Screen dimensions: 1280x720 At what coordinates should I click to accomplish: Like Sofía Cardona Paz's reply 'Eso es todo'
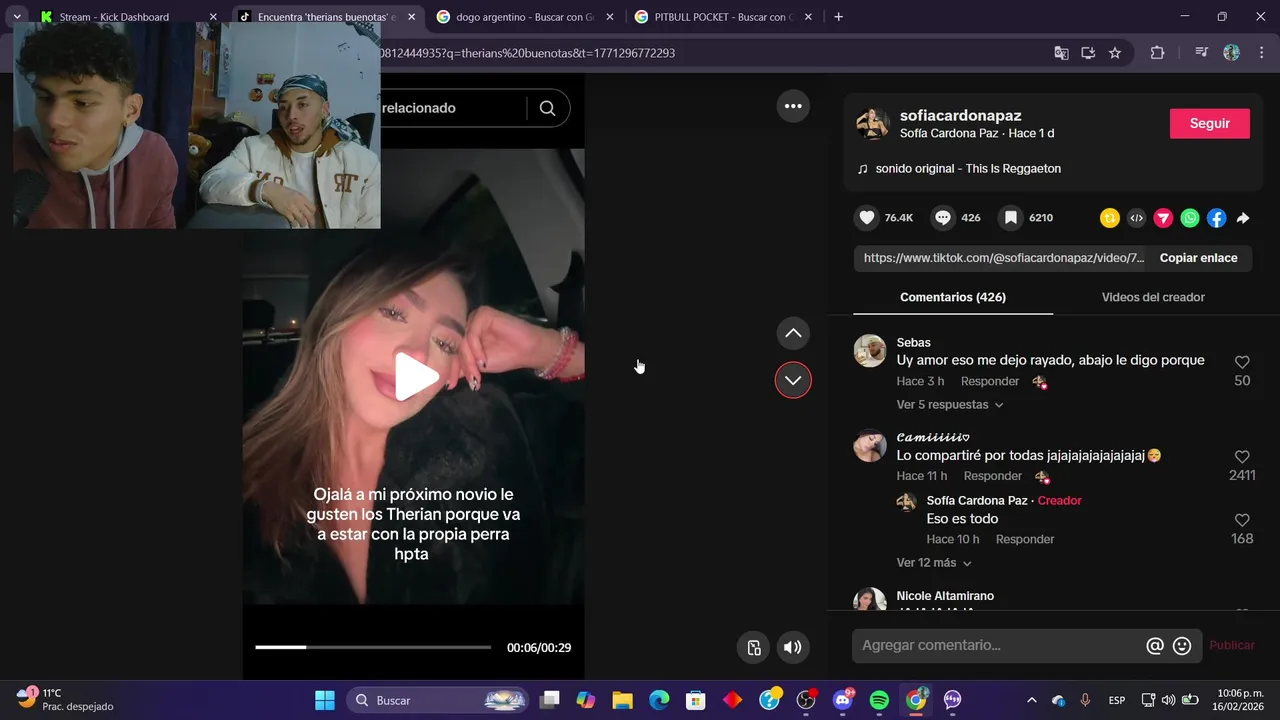[1242, 520]
